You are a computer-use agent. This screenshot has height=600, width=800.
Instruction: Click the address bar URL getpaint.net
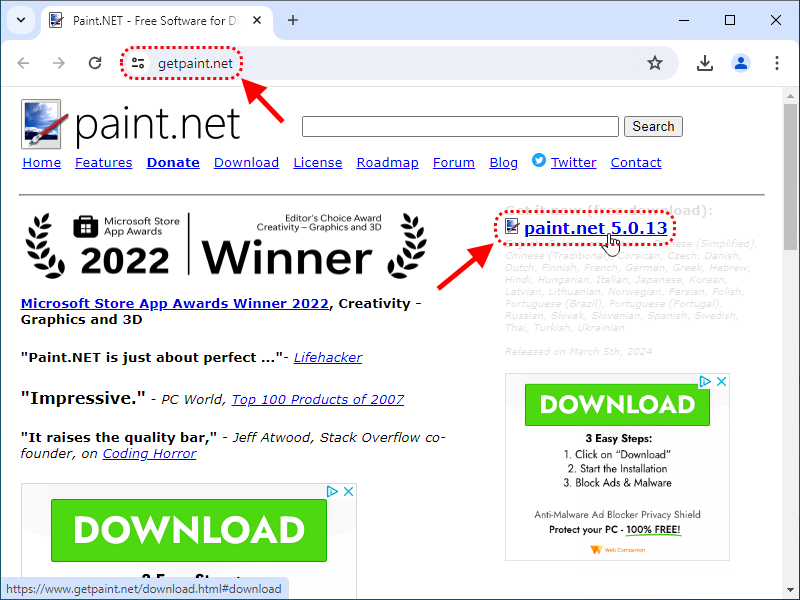coord(195,64)
